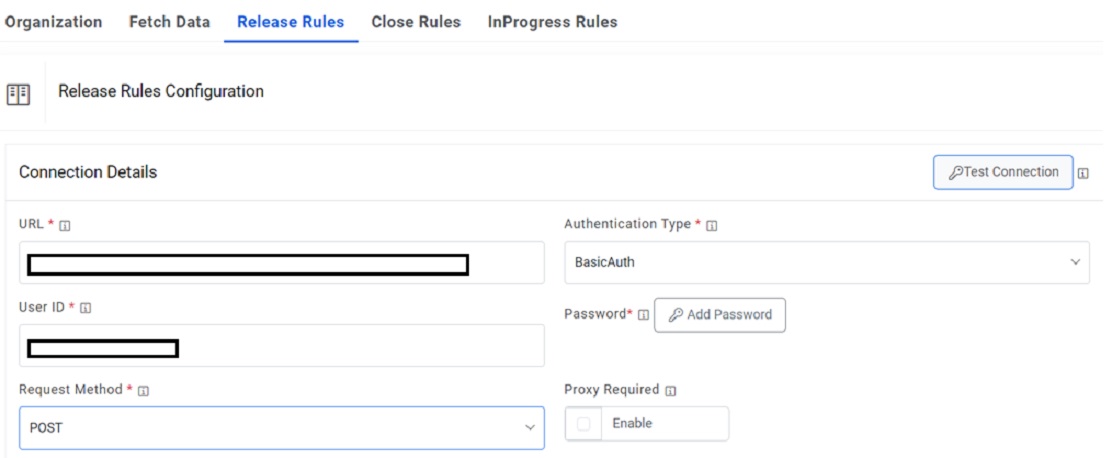Click the info icon beside Authentication Type
This screenshot has width=1112, height=458.
pos(711,226)
